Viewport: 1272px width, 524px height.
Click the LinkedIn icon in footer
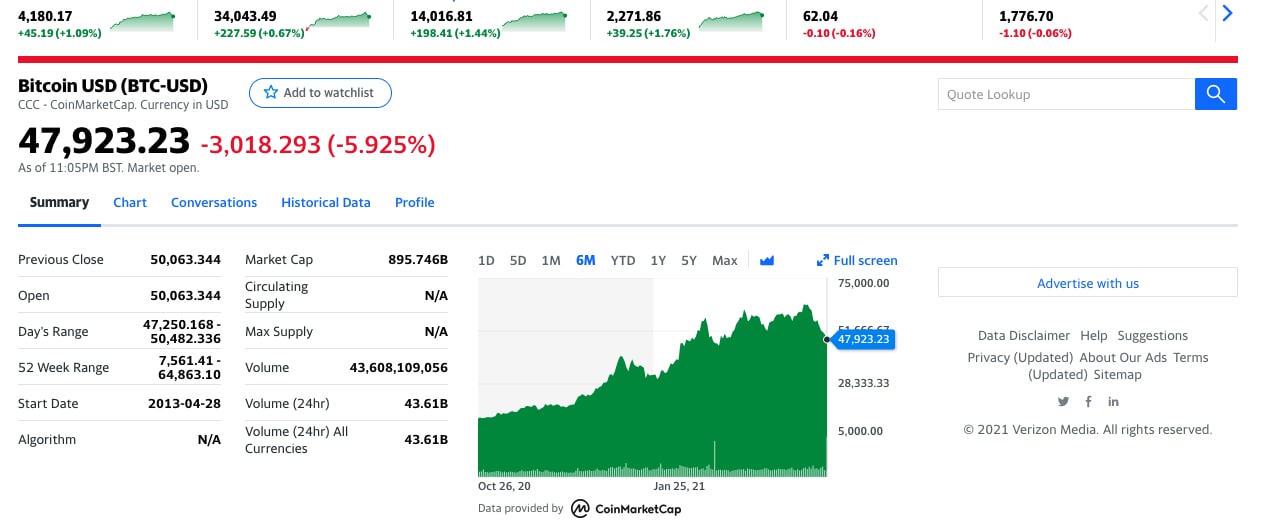pos(1113,401)
